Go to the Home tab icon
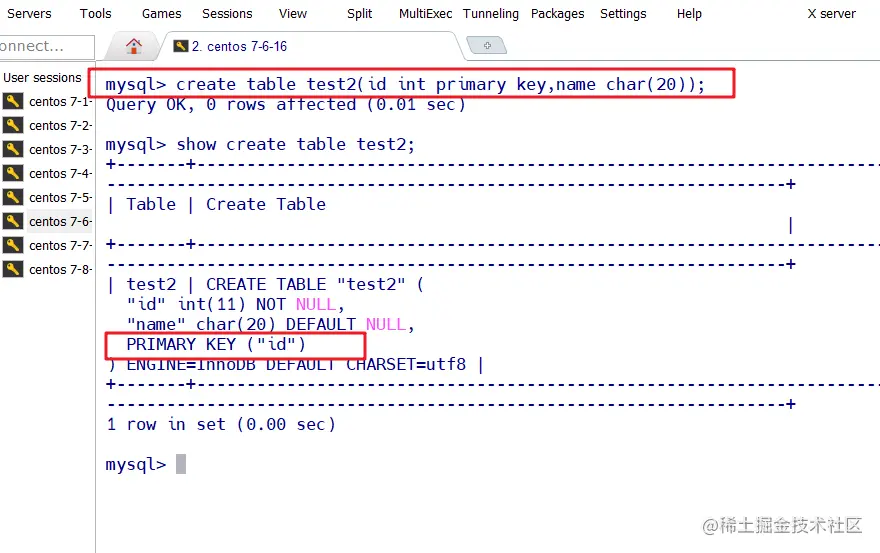 pyautogui.click(x=134, y=46)
